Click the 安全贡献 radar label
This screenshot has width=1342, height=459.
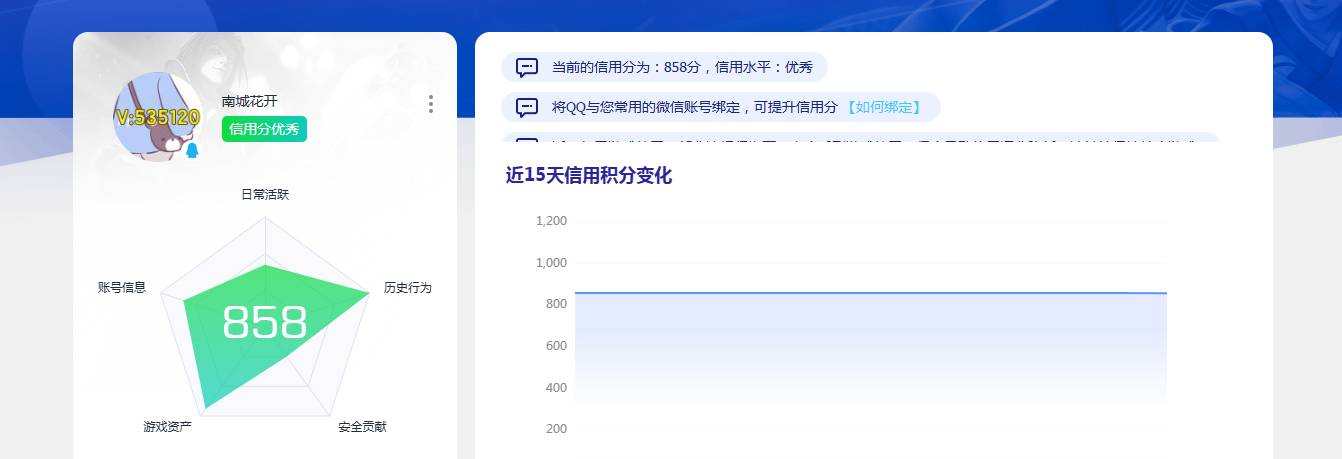point(362,427)
